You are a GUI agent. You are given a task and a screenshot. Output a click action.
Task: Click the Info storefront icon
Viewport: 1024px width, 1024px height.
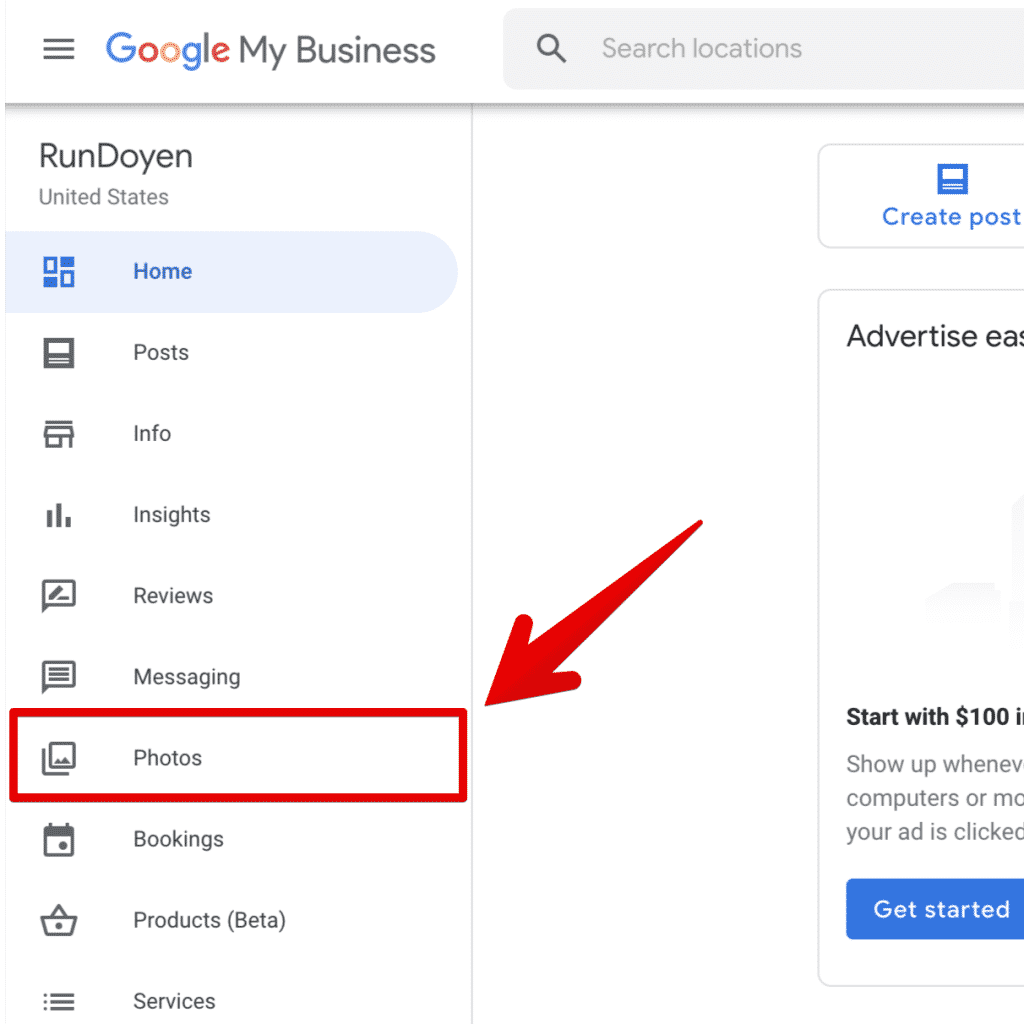coord(59,433)
